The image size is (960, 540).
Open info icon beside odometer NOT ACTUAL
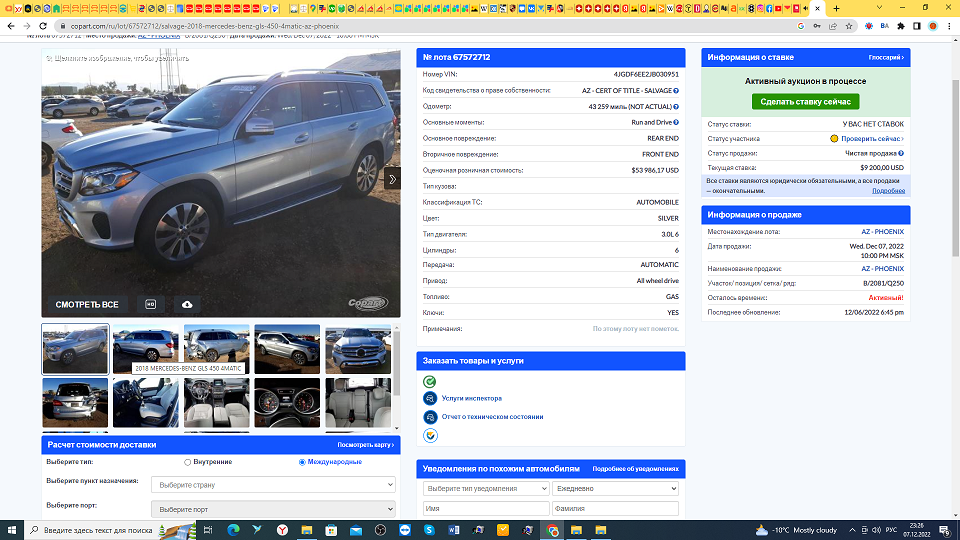676,107
